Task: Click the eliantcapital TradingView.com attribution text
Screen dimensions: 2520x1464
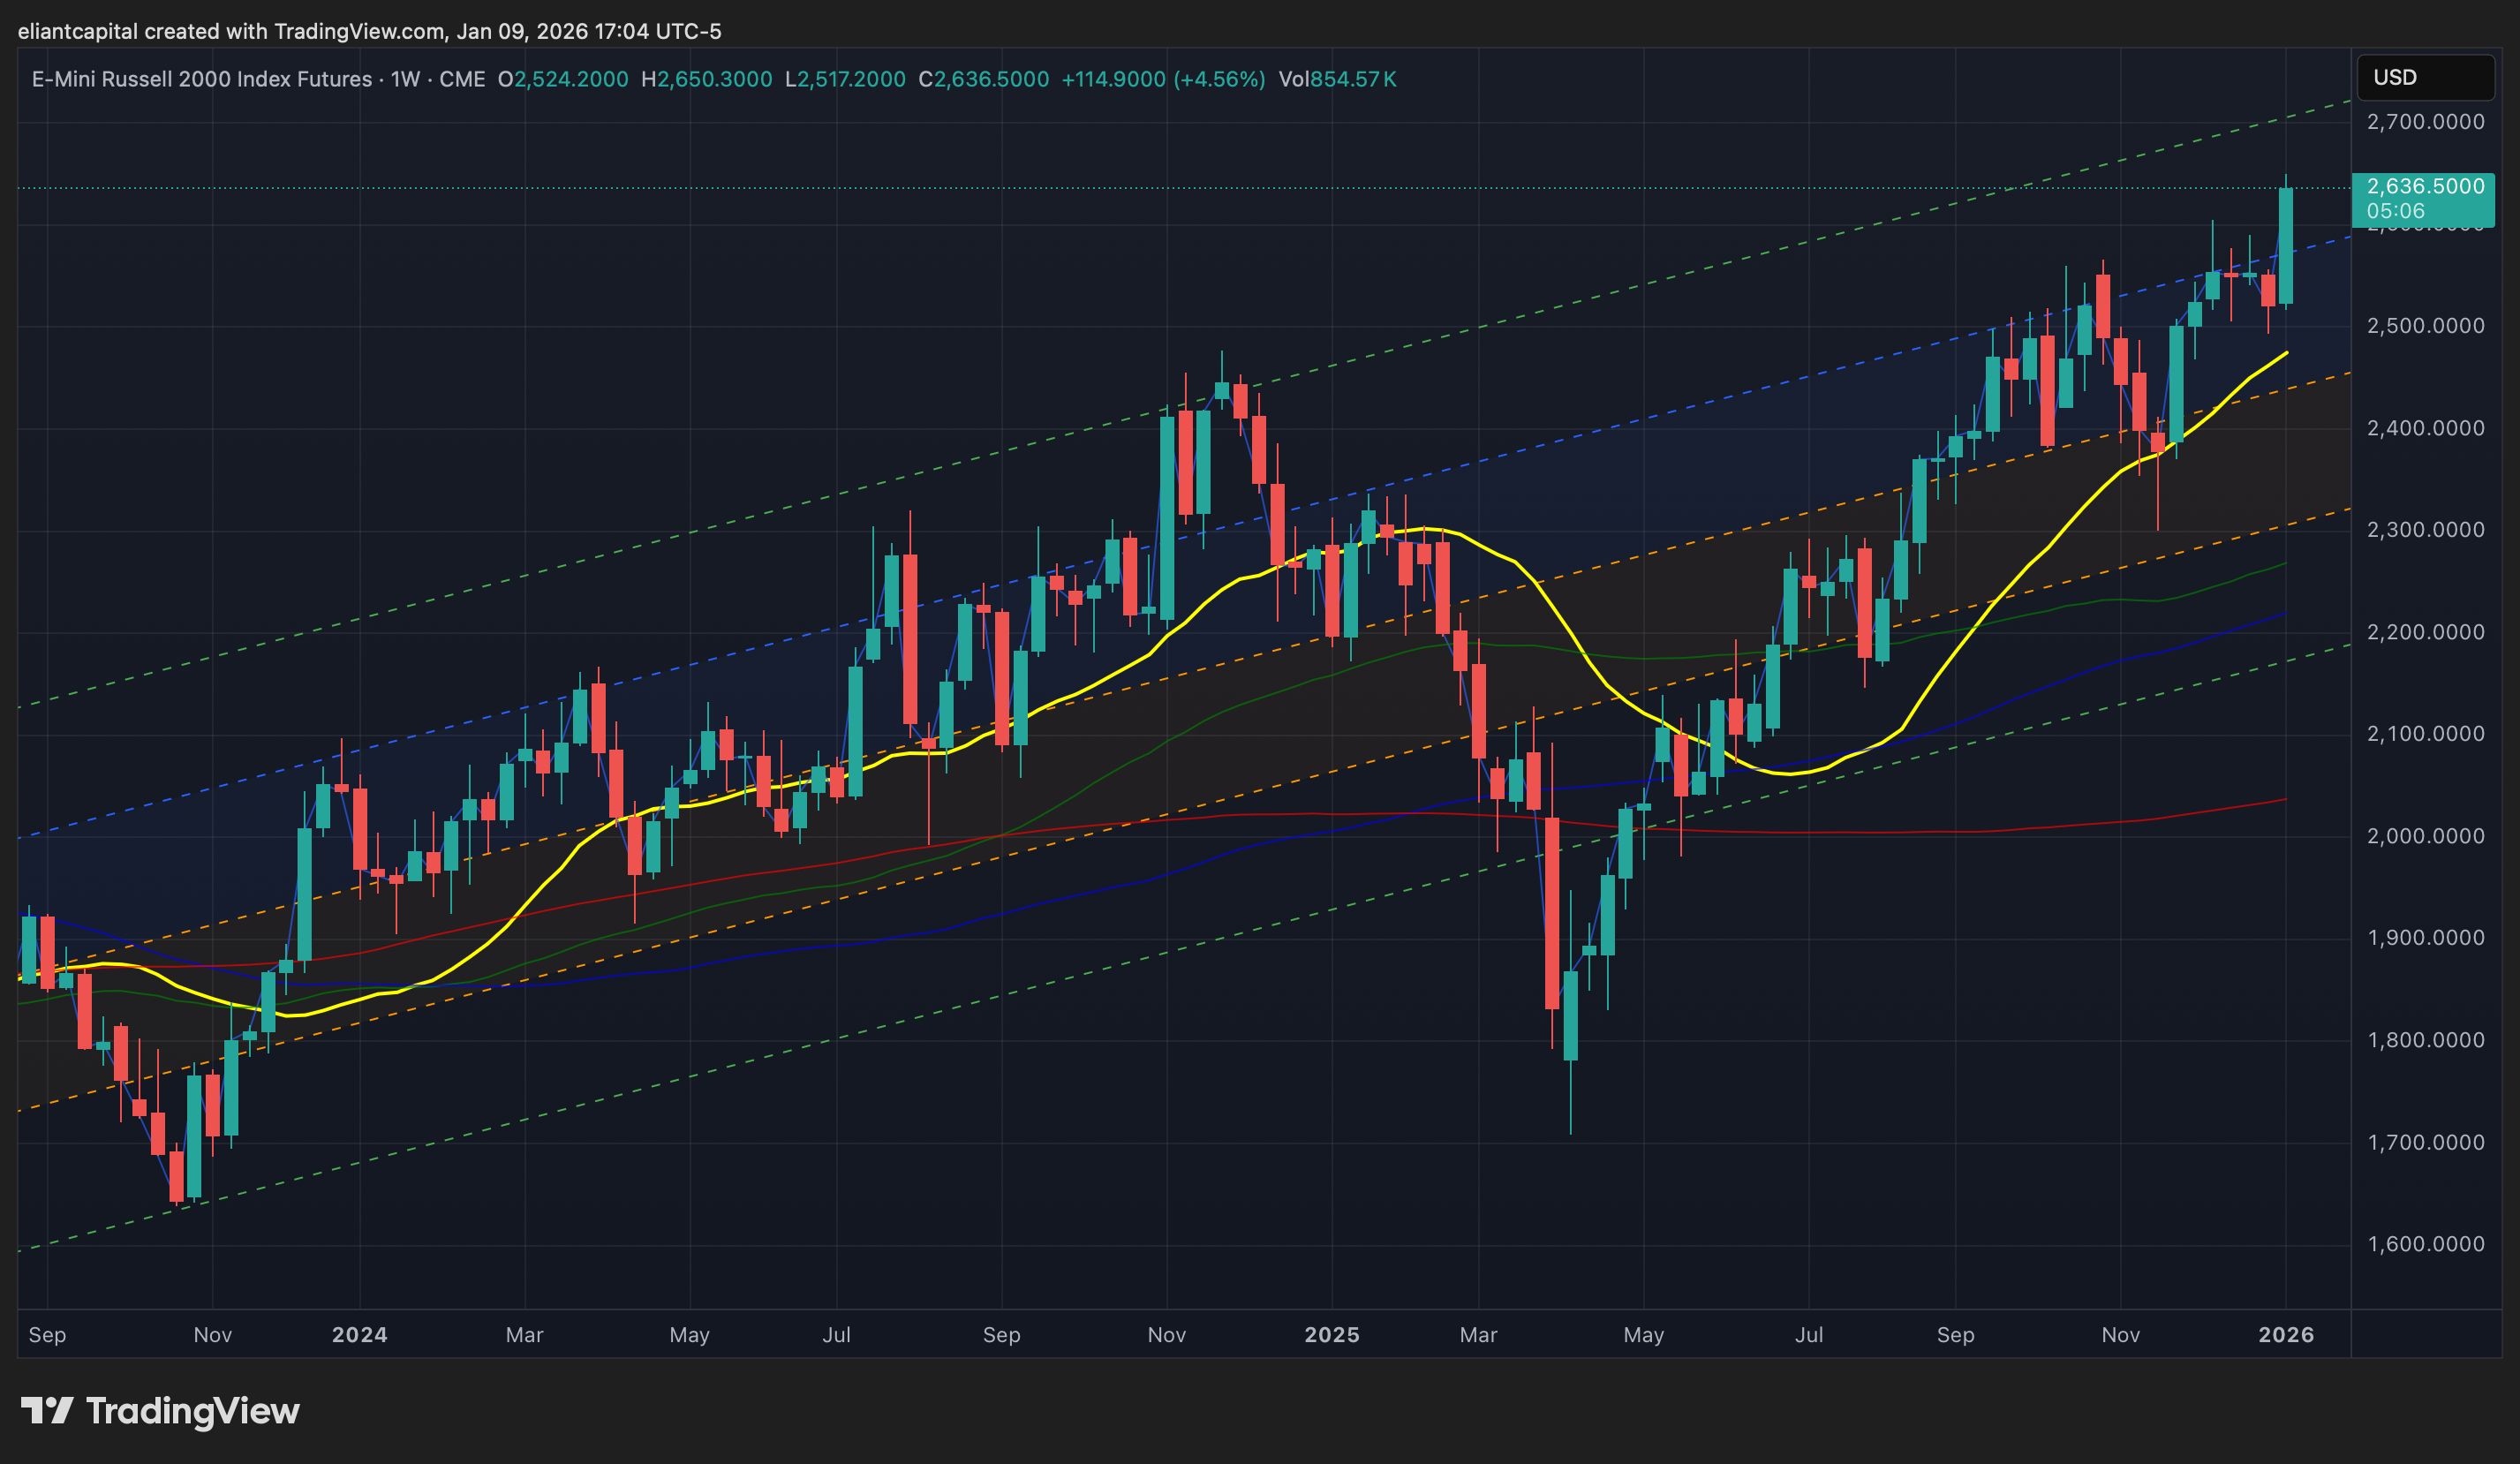Action: [369, 31]
